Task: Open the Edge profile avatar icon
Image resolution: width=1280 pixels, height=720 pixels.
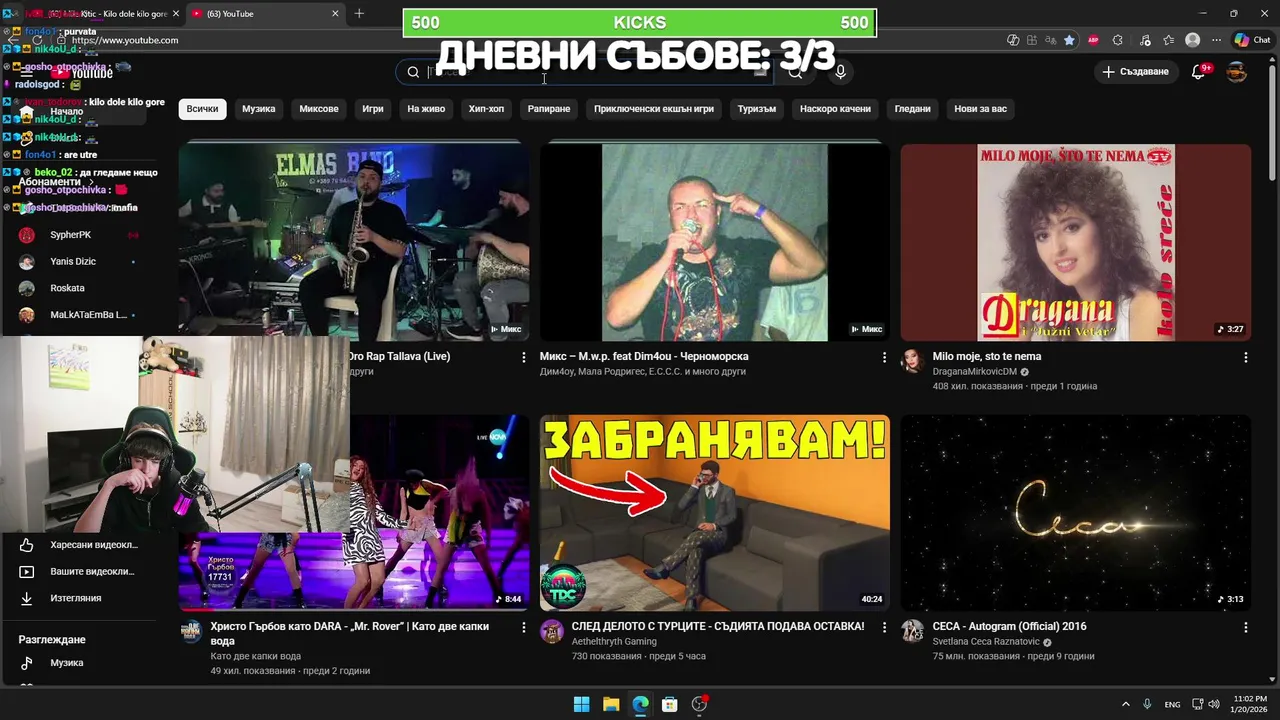Action: tap(1192, 40)
